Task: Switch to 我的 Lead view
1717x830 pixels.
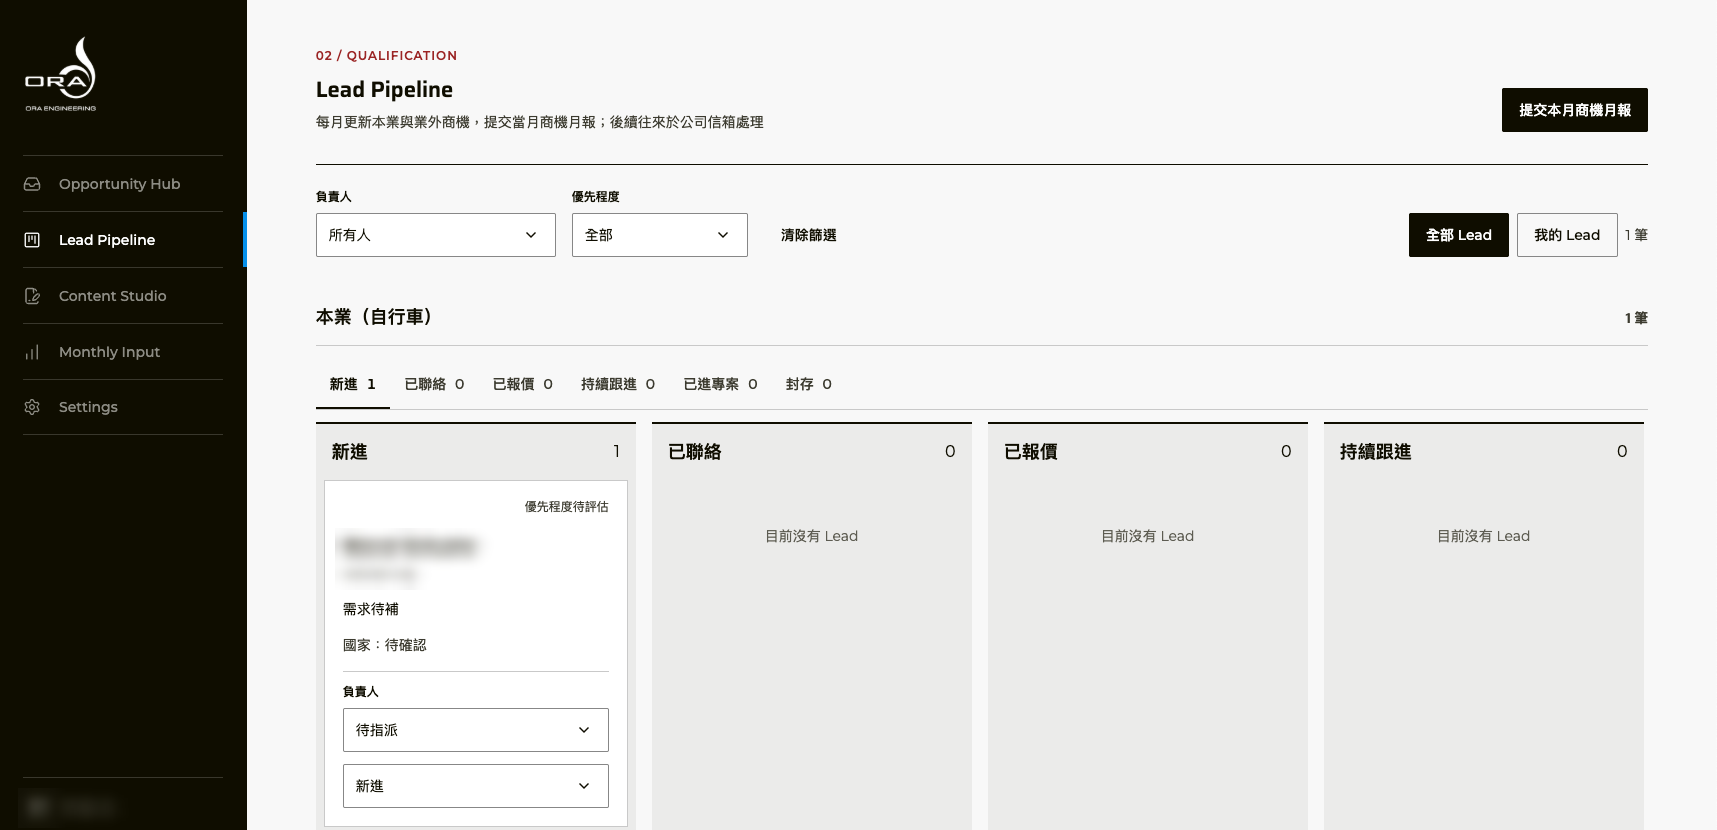Action: pos(1567,235)
